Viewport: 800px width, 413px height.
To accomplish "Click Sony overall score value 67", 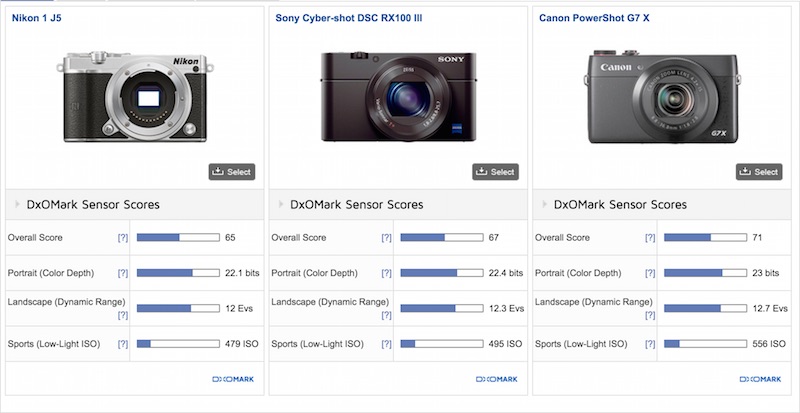I will [x=493, y=238].
